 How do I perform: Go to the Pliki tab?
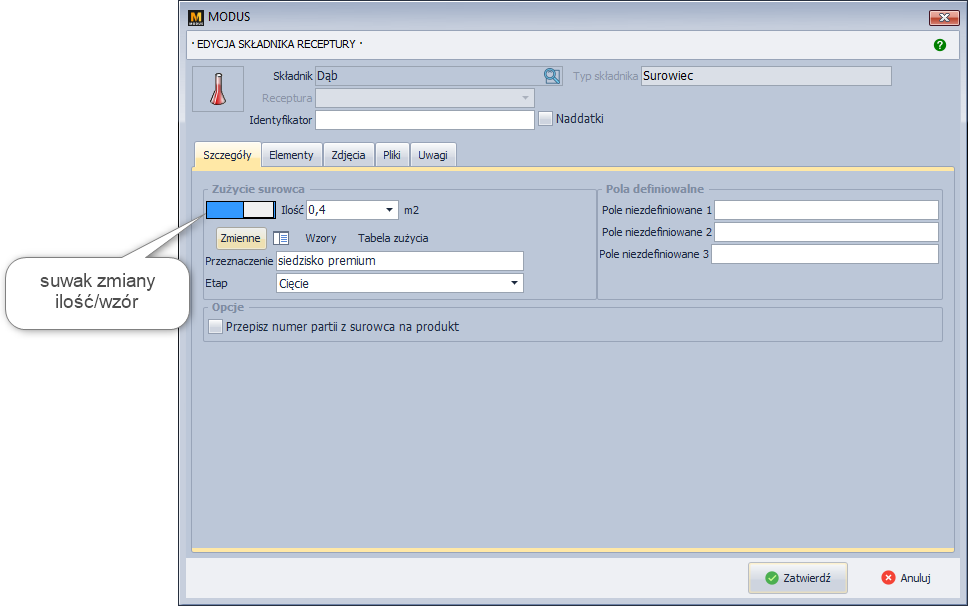(x=392, y=155)
